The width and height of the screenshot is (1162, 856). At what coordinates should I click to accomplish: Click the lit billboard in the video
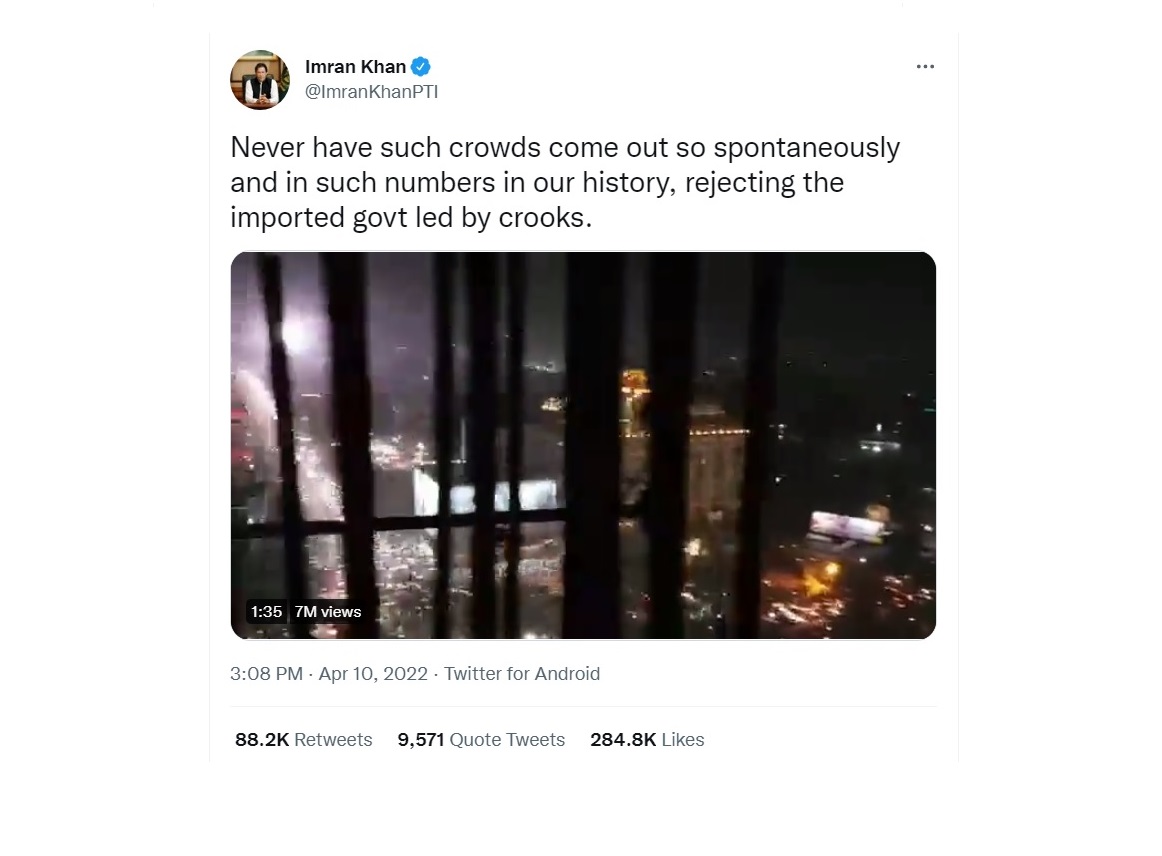pos(845,527)
